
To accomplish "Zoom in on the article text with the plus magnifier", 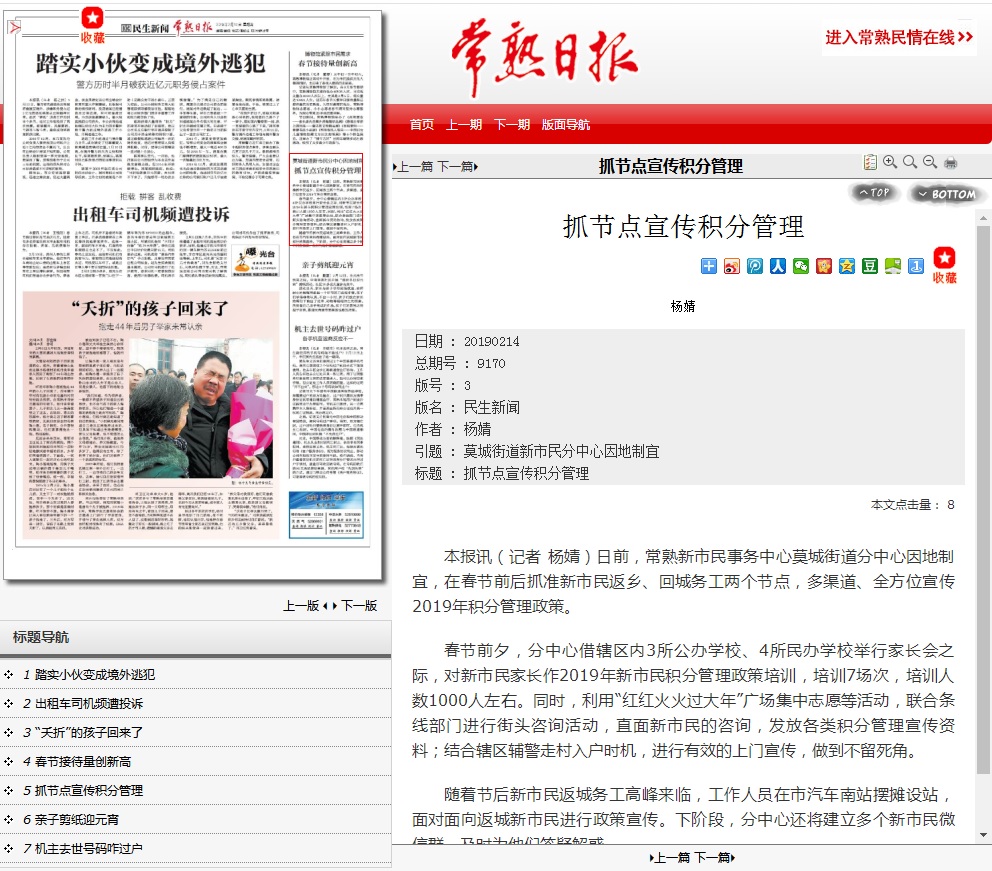I will click(890, 163).
